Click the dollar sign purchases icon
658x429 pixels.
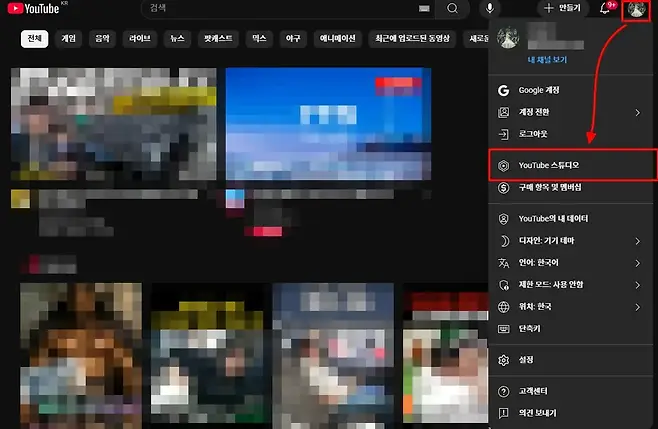[x=504, y=188]
